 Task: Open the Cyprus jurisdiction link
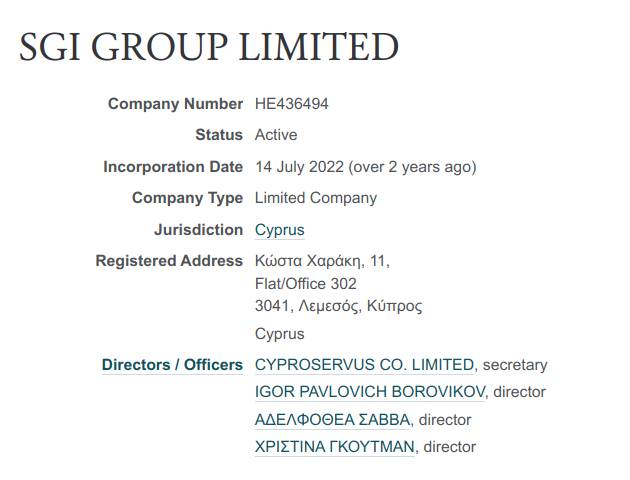click(279, 230)
